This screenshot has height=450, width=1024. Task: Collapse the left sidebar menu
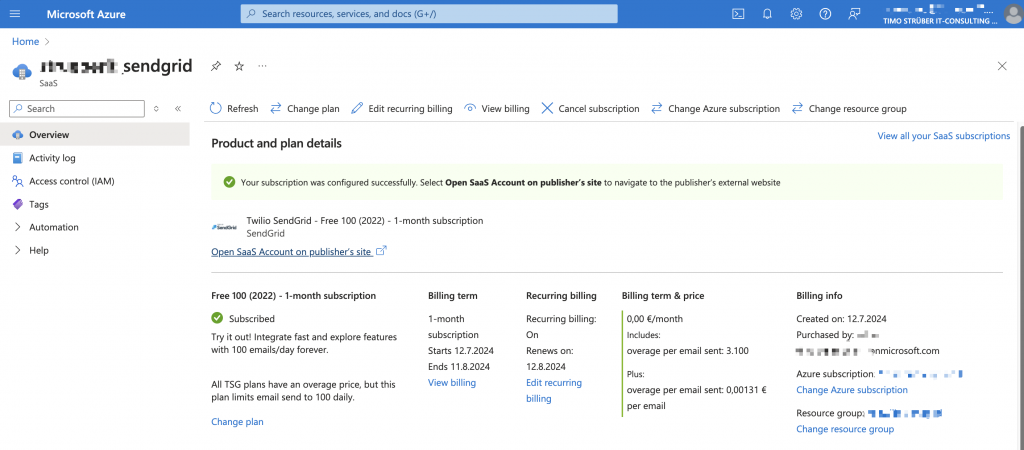point(177,108)
